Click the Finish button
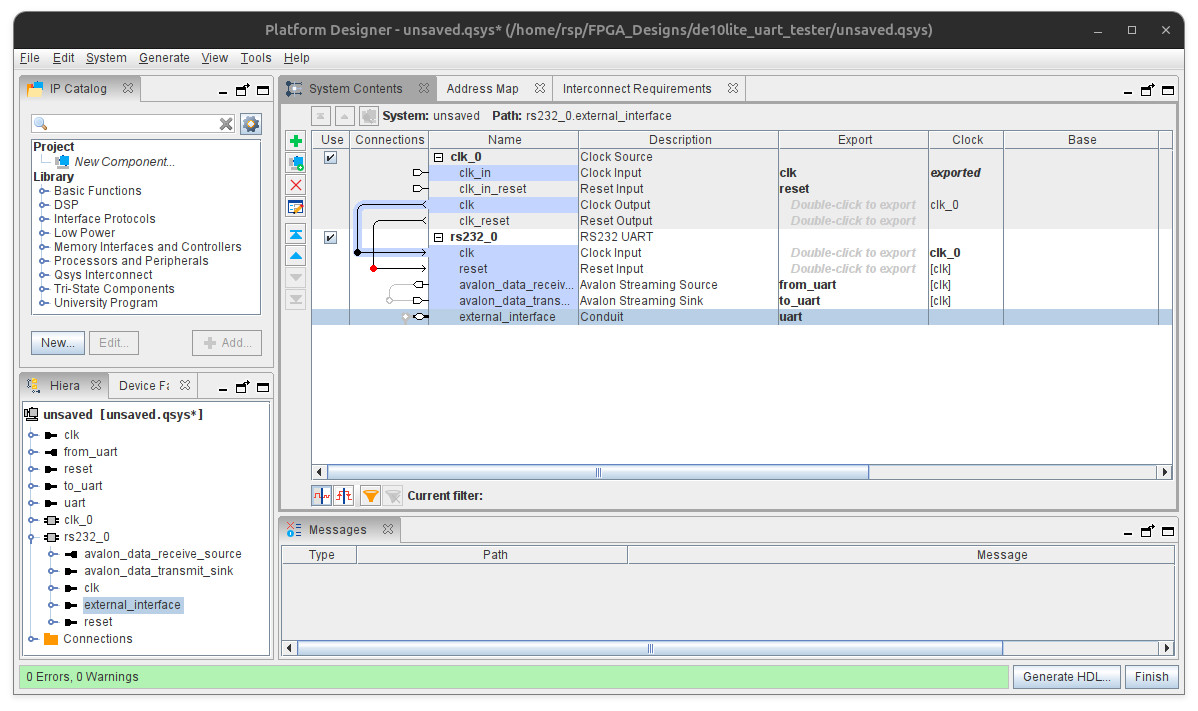 1151,677
